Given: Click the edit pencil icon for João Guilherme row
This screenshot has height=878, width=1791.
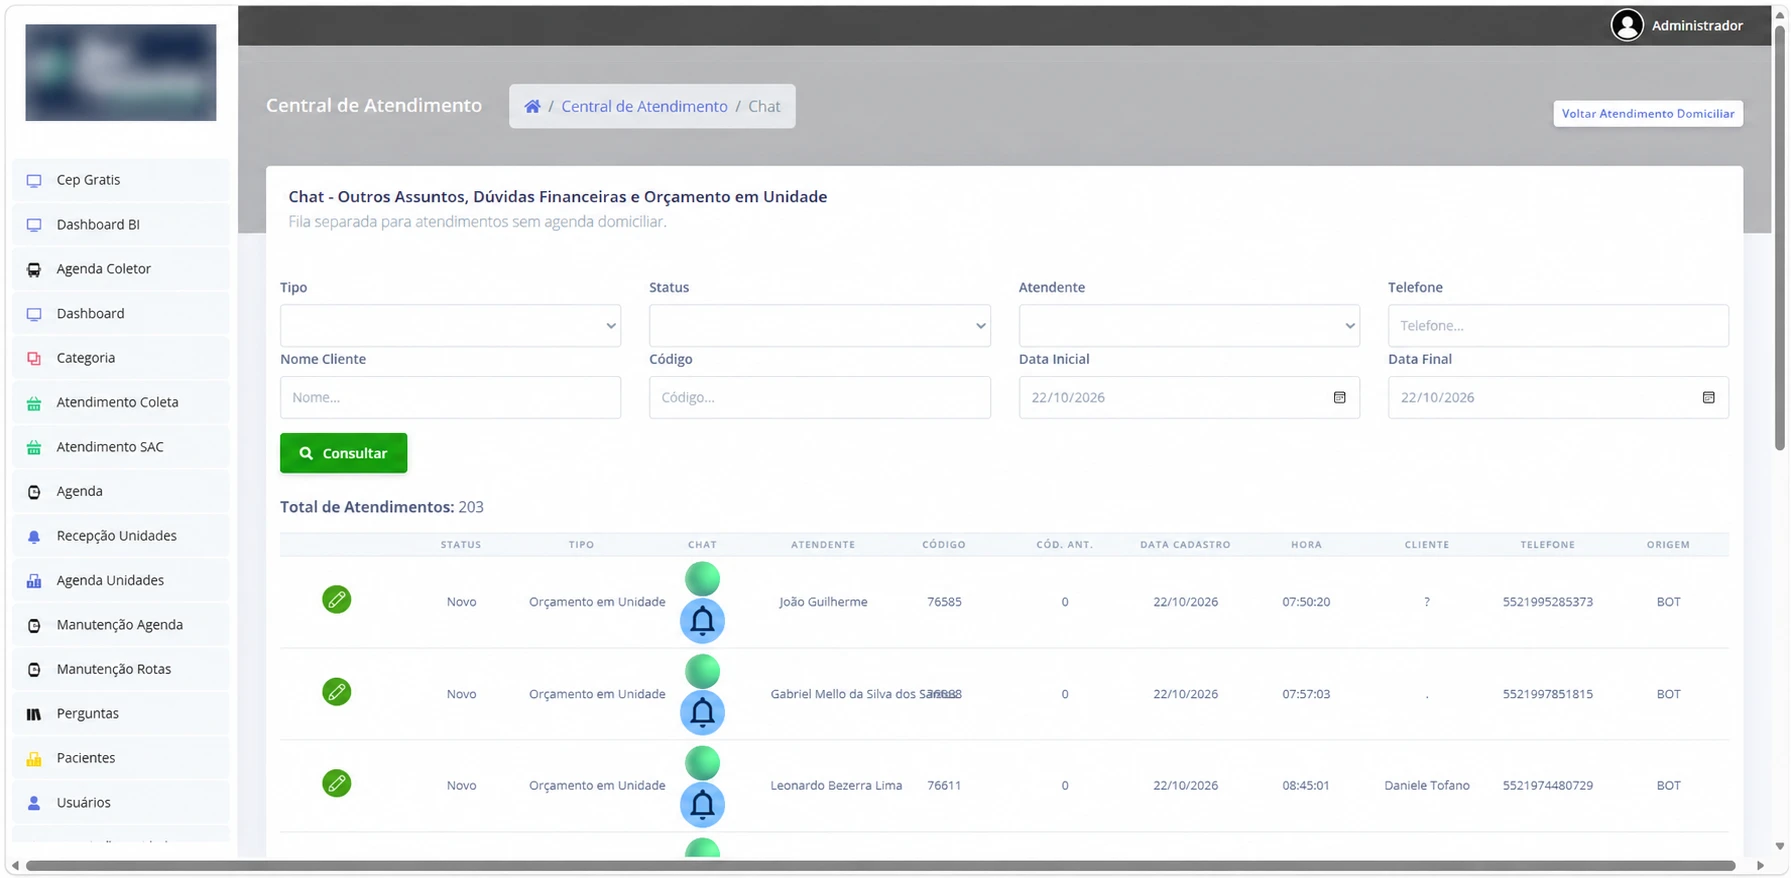Looking at the screenshot, I should click(337, 600).
